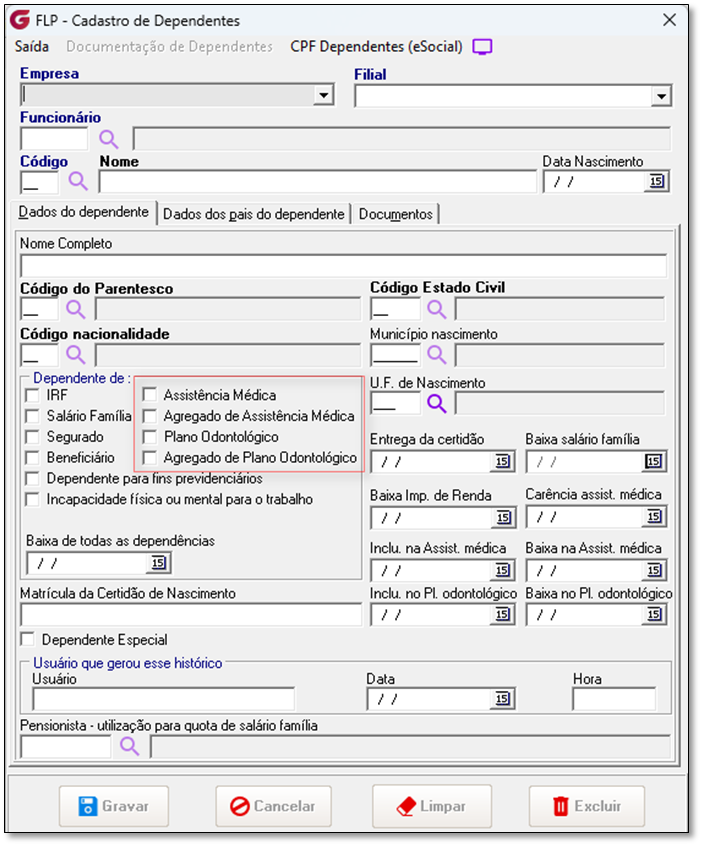Focus the Funcionário code field

click(x=54, y=139)
